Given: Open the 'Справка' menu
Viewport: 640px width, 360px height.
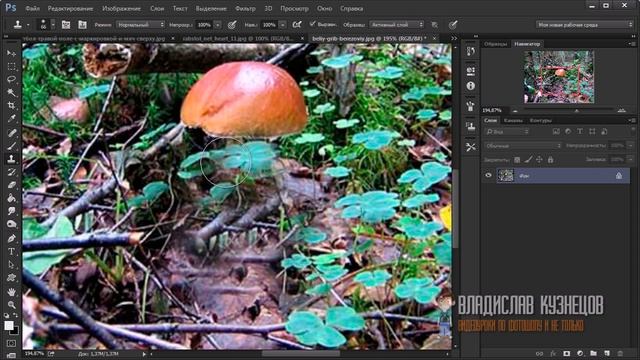Looking at the screenshot, I should [351, 8].
